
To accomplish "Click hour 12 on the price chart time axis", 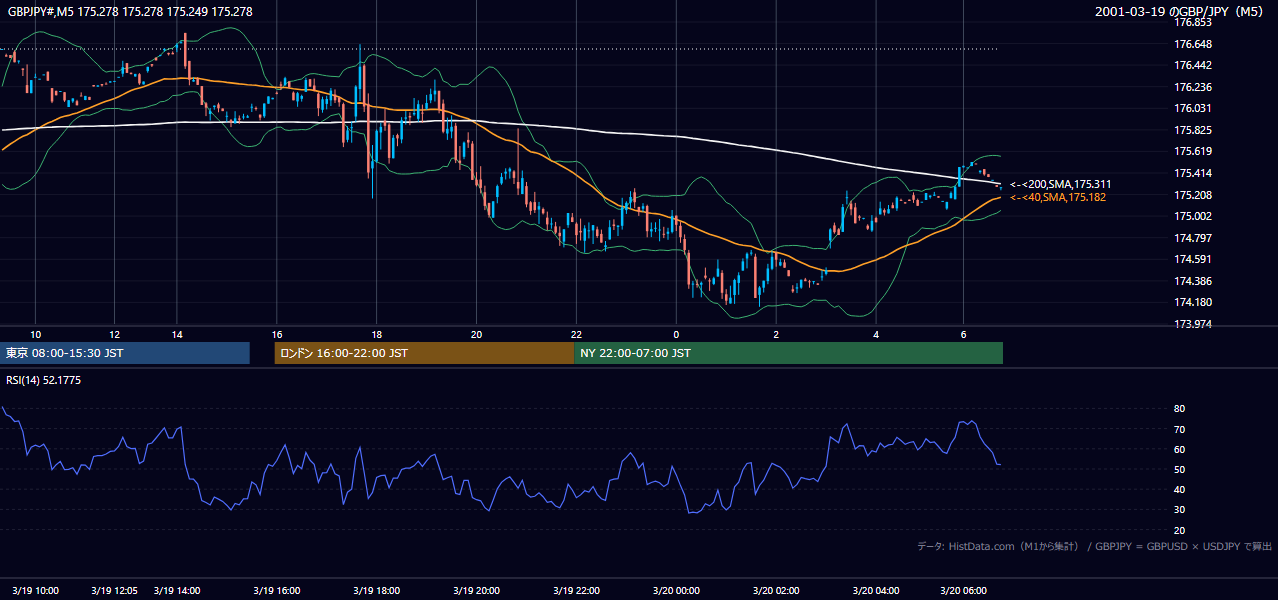I will (x=114, y=334).
